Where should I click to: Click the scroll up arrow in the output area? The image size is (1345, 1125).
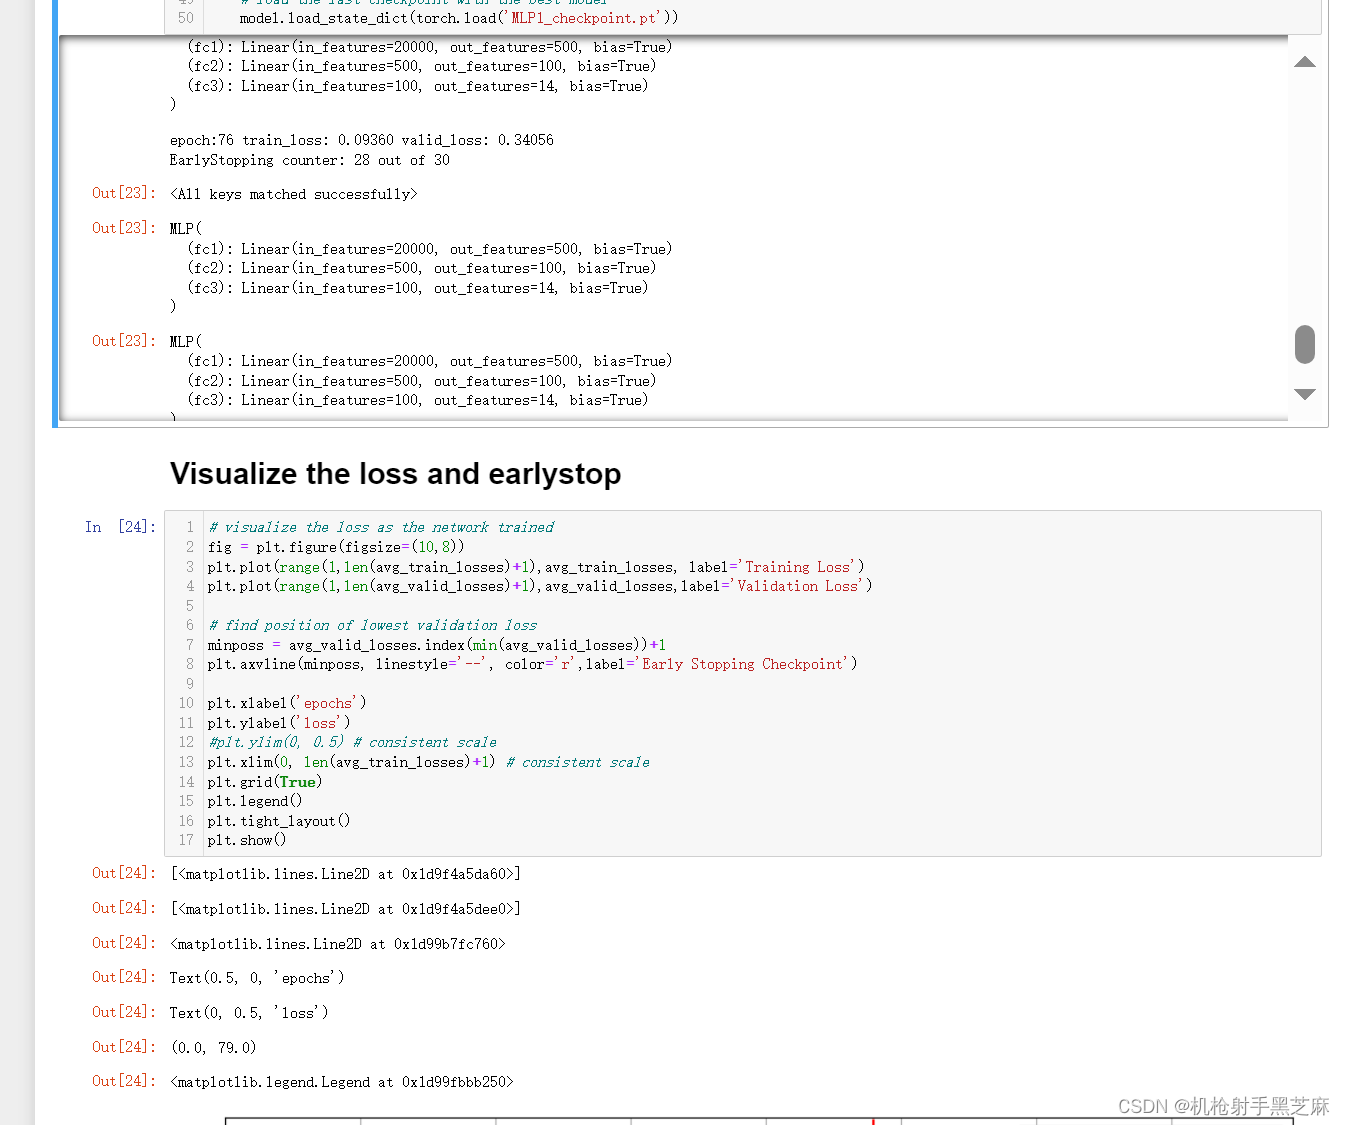[1304, 62]
